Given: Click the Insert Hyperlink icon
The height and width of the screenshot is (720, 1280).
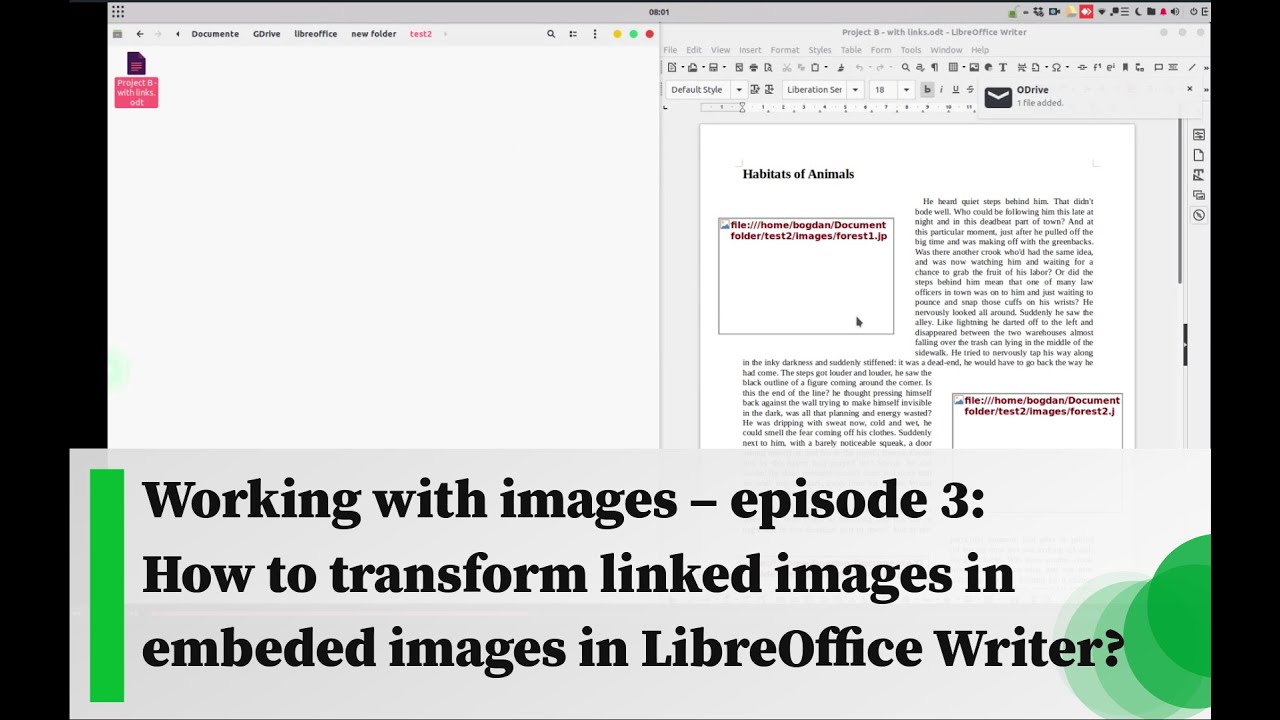Looking at the screenshot, I should click(x=1082, y=67).
